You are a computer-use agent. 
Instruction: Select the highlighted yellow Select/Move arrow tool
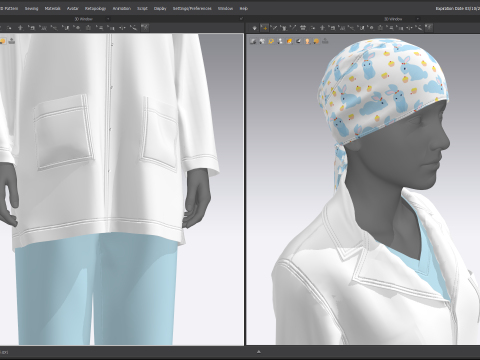tap(264, 28)
